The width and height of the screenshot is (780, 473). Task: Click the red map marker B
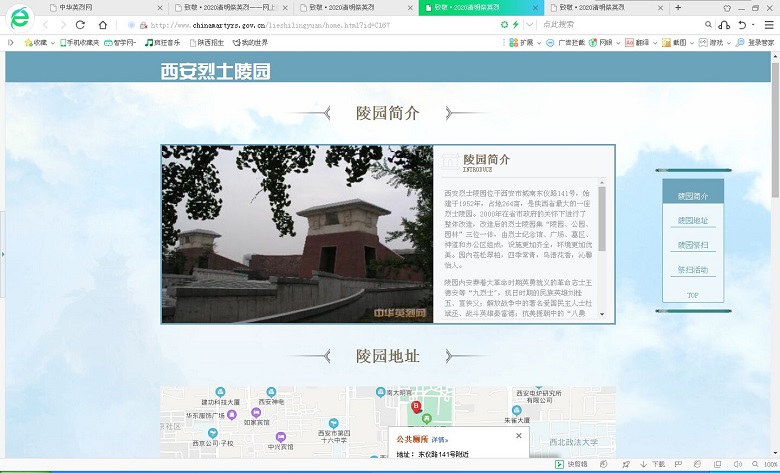[416, 408]
